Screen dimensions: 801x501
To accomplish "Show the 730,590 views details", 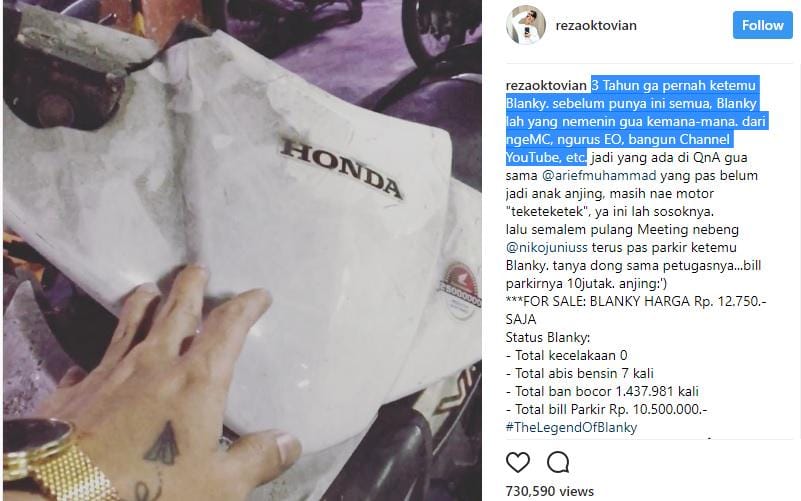I will pyautogui.click(x=550, y=491).
